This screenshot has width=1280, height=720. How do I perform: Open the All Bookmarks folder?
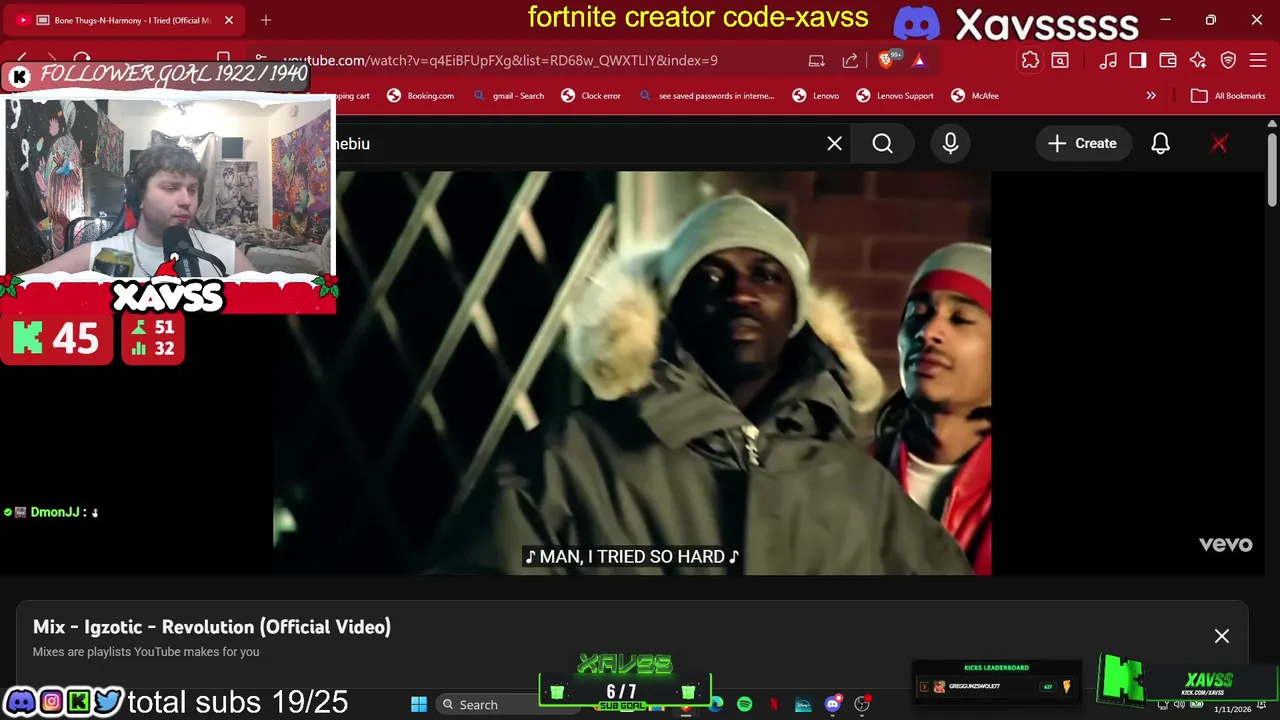[x=1229, y=96]
